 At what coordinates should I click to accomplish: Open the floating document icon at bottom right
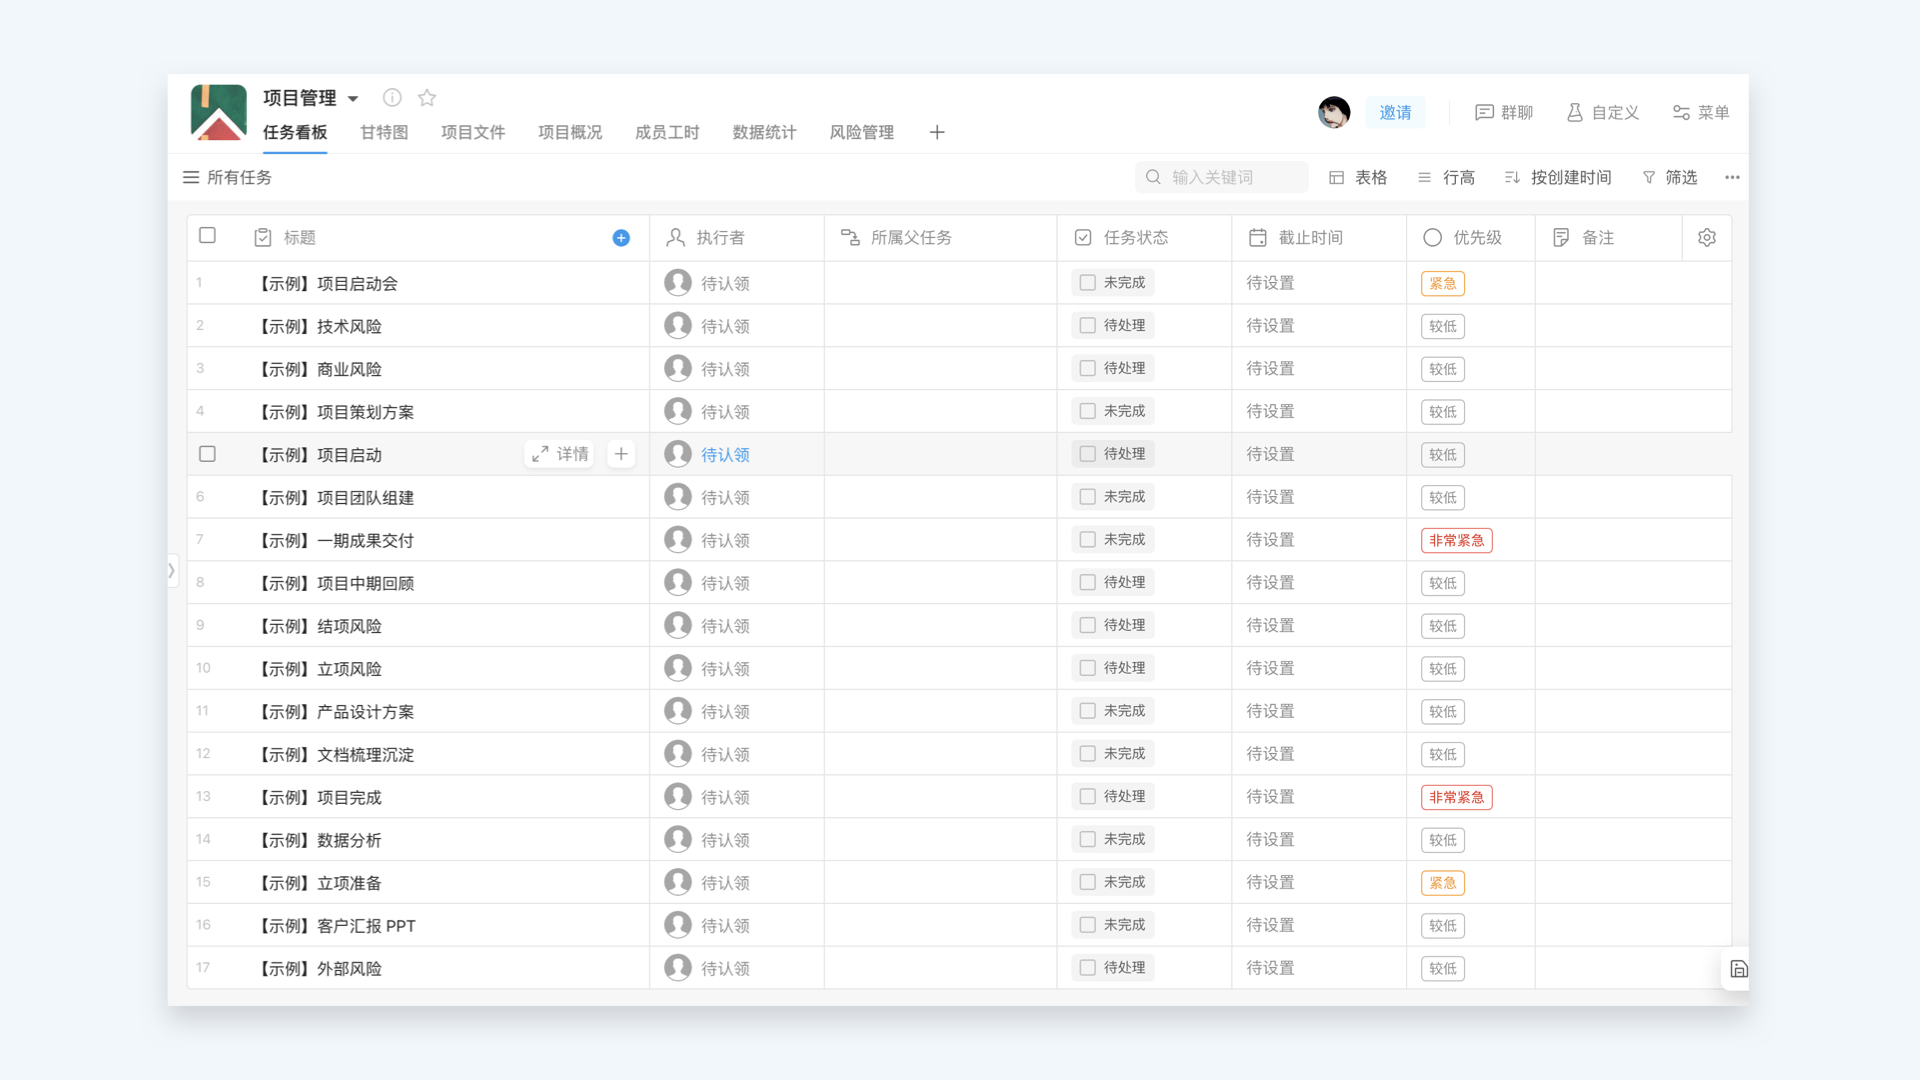[x=1738, y=969]
